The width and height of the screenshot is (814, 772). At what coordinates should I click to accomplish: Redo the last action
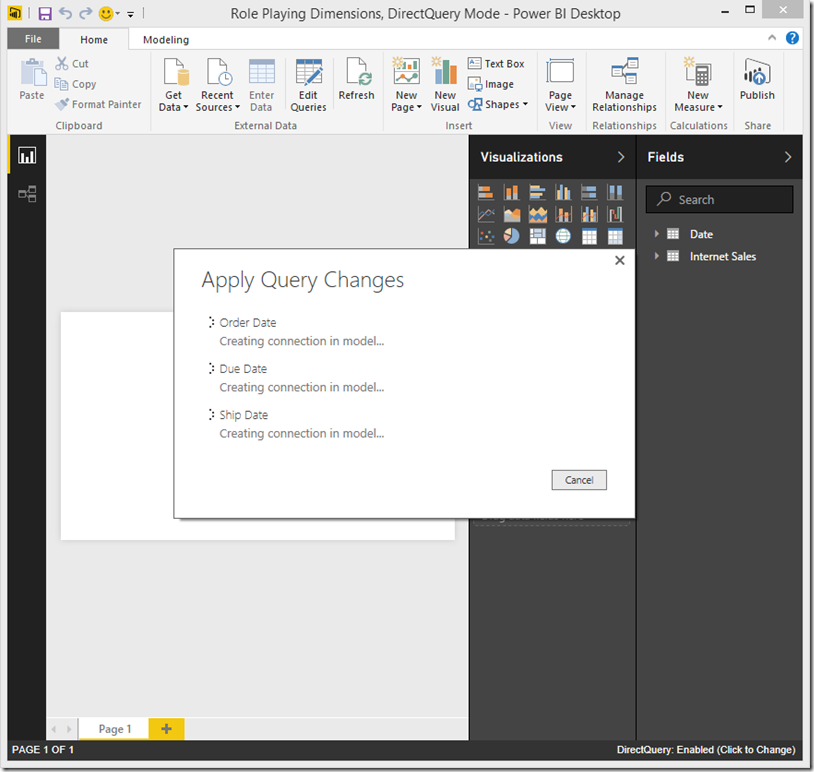tap(85, 13)
